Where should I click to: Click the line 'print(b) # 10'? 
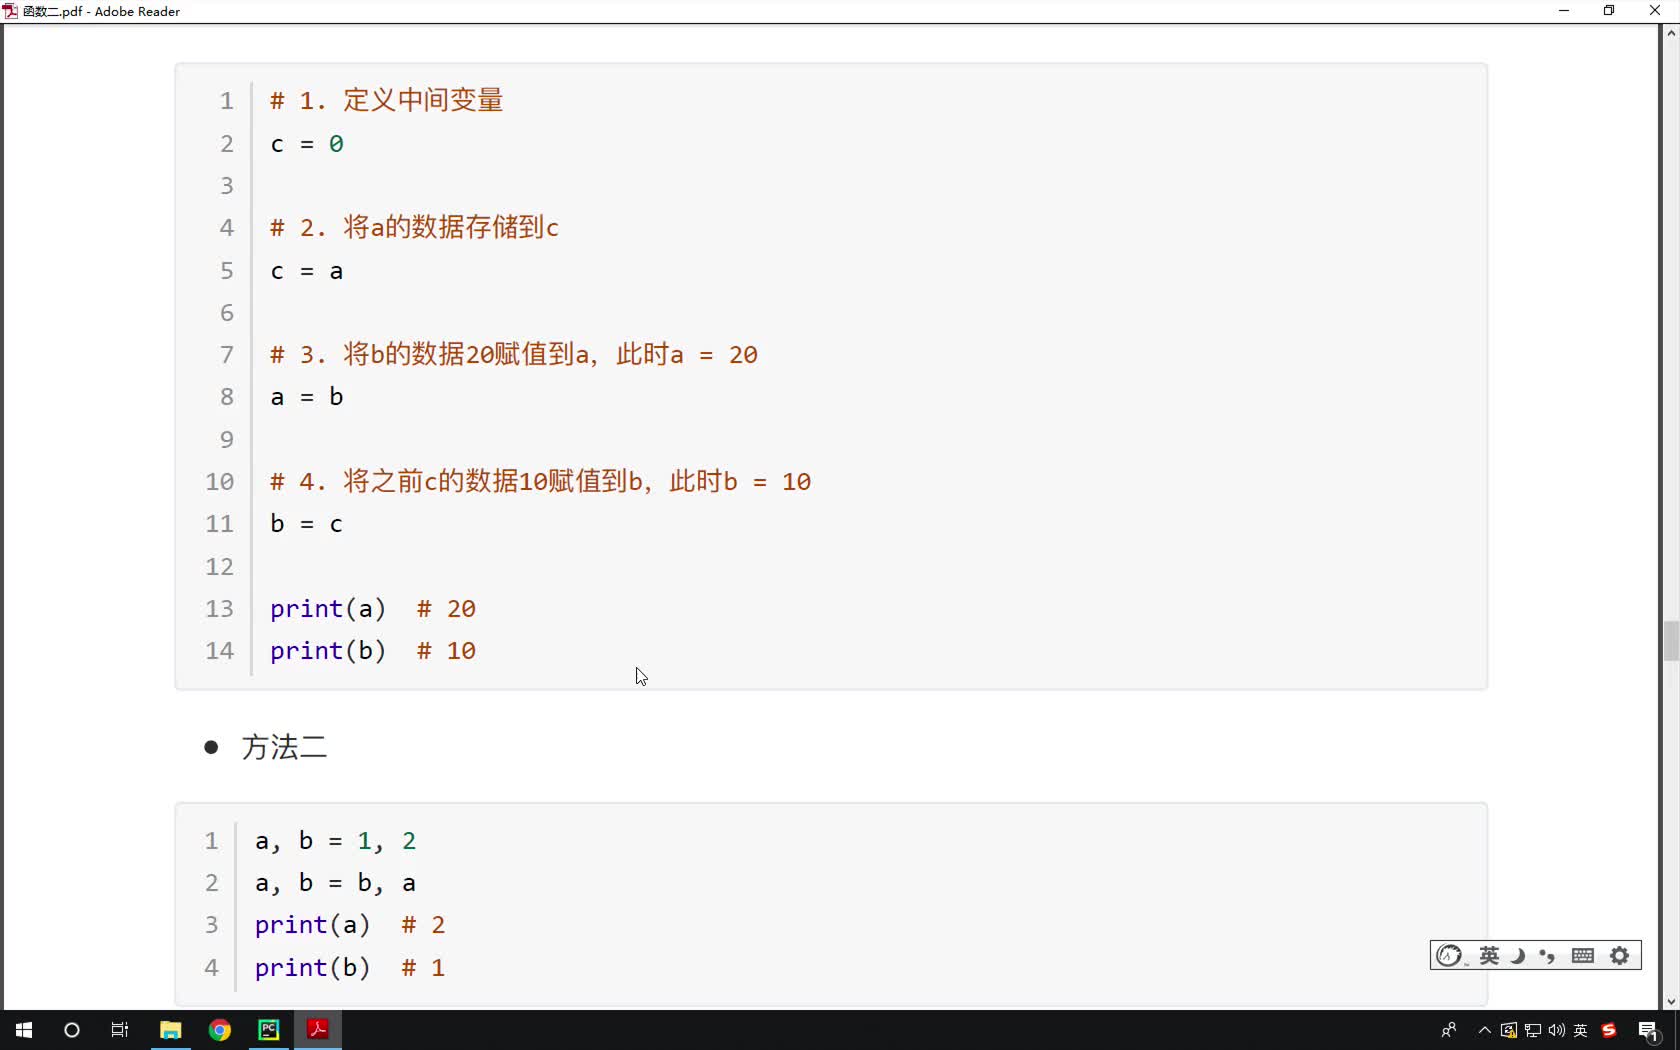click(x=373, y=651)
